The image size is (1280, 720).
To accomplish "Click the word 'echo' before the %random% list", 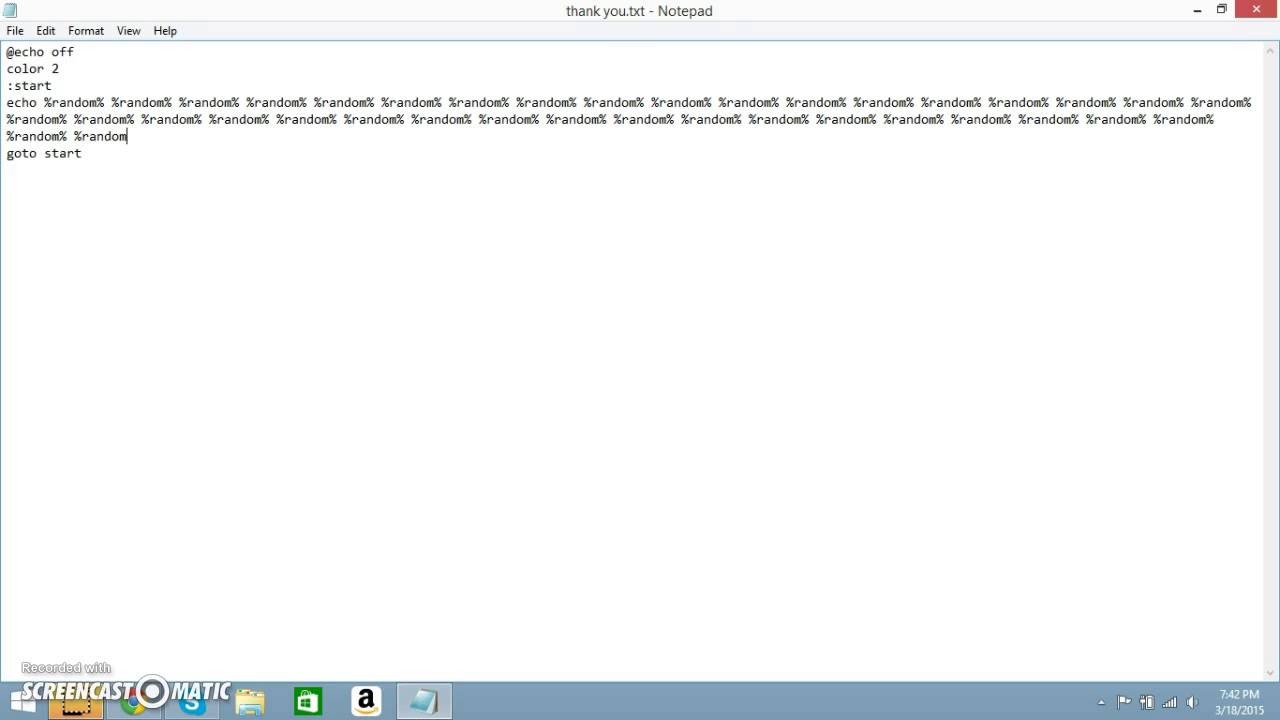I will pos(21,103).
